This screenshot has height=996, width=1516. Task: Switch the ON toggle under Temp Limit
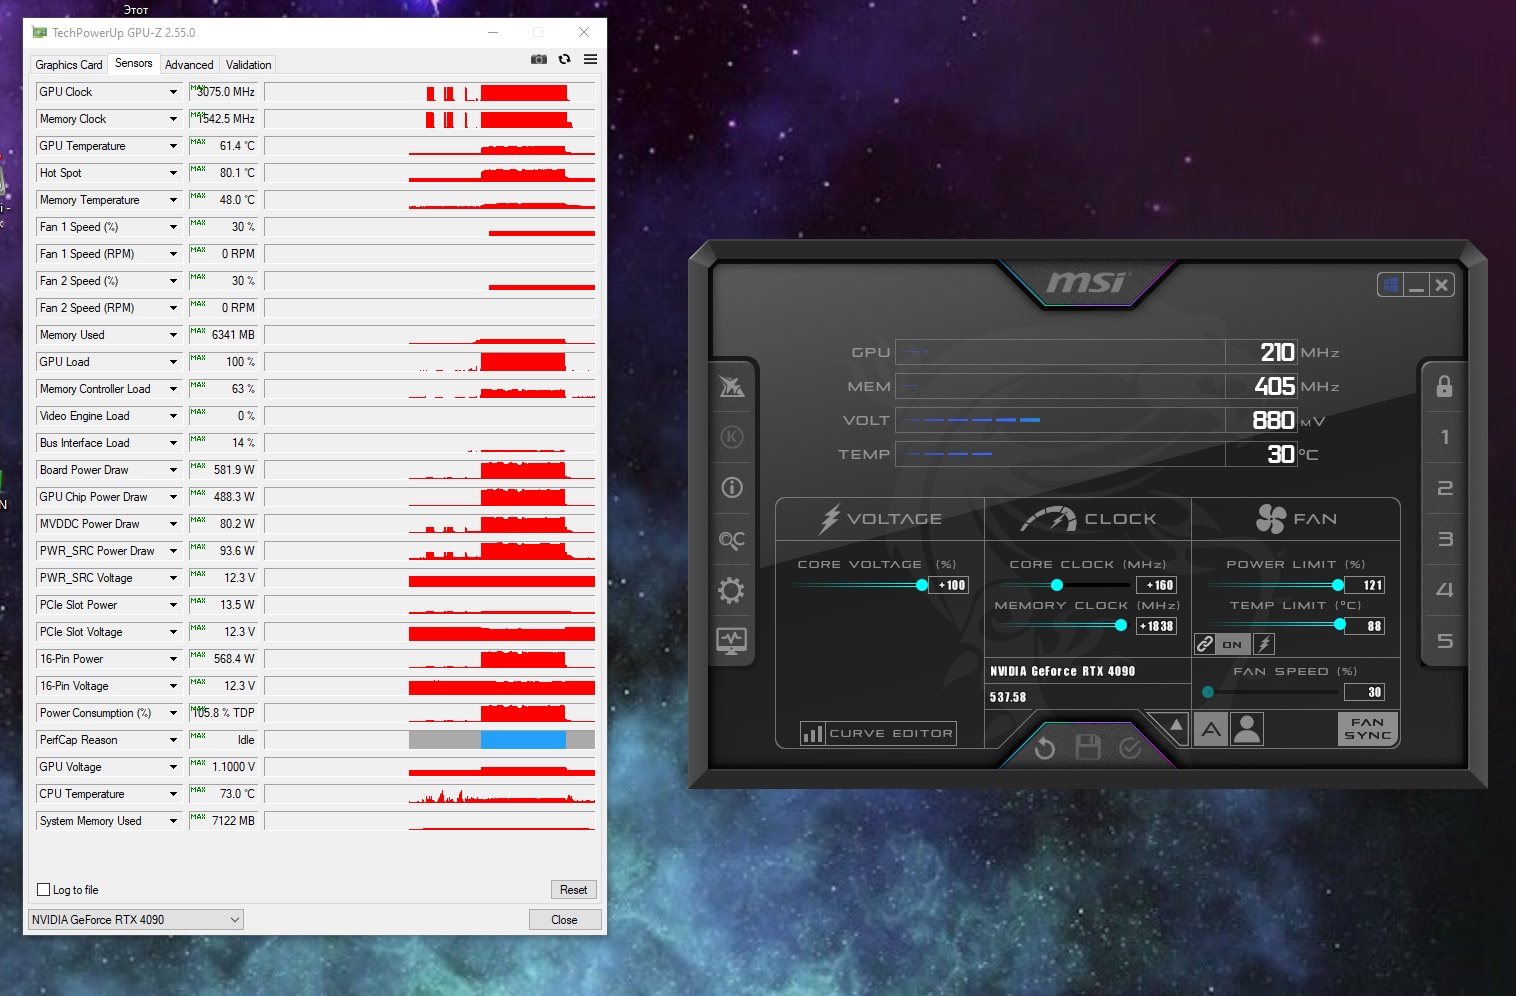pos(1232,644)
